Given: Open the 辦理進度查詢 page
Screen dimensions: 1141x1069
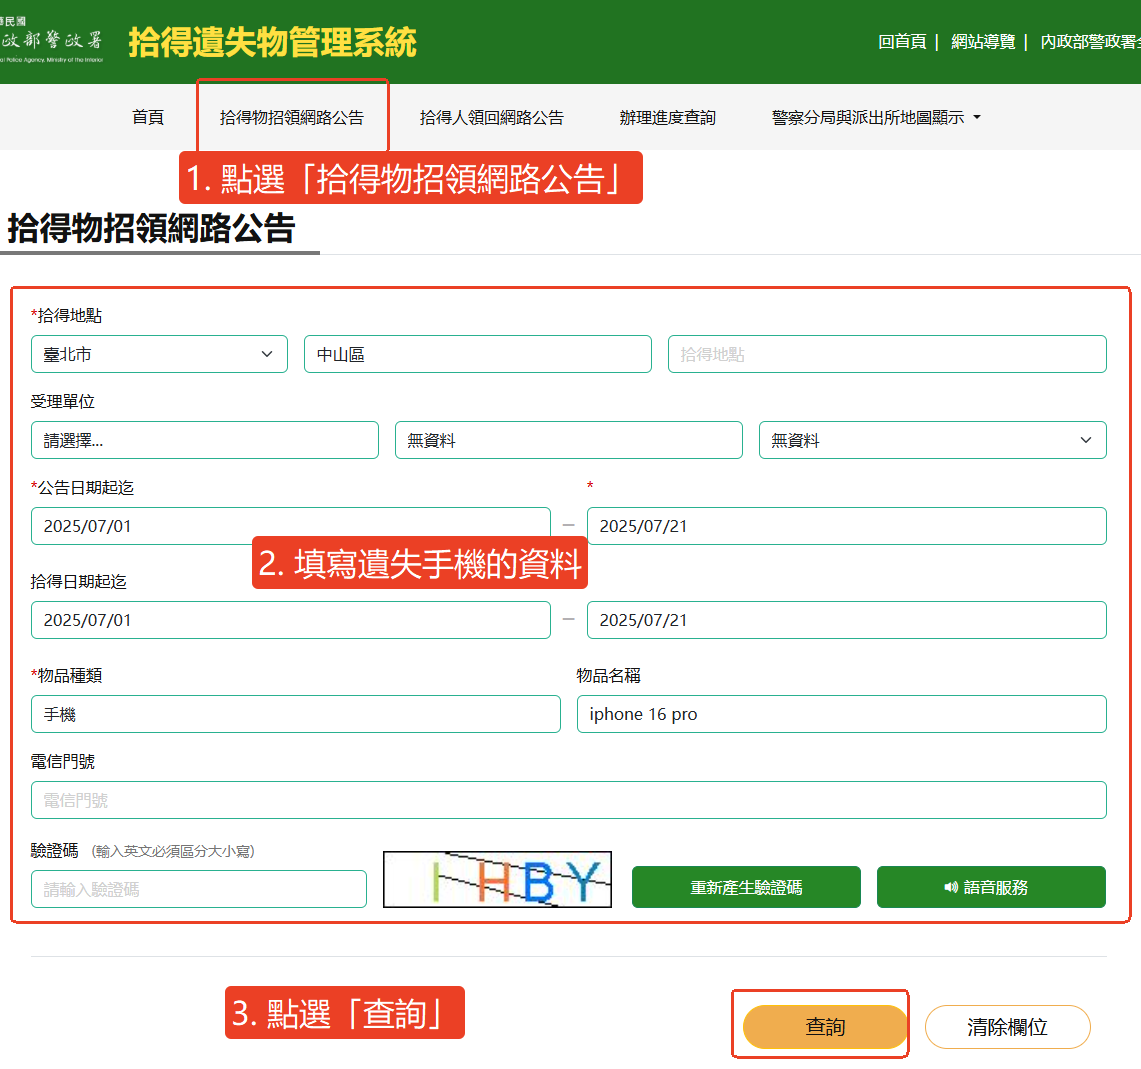Looking at the screenshot, I should pyautogui.click(x=667, y=117).
